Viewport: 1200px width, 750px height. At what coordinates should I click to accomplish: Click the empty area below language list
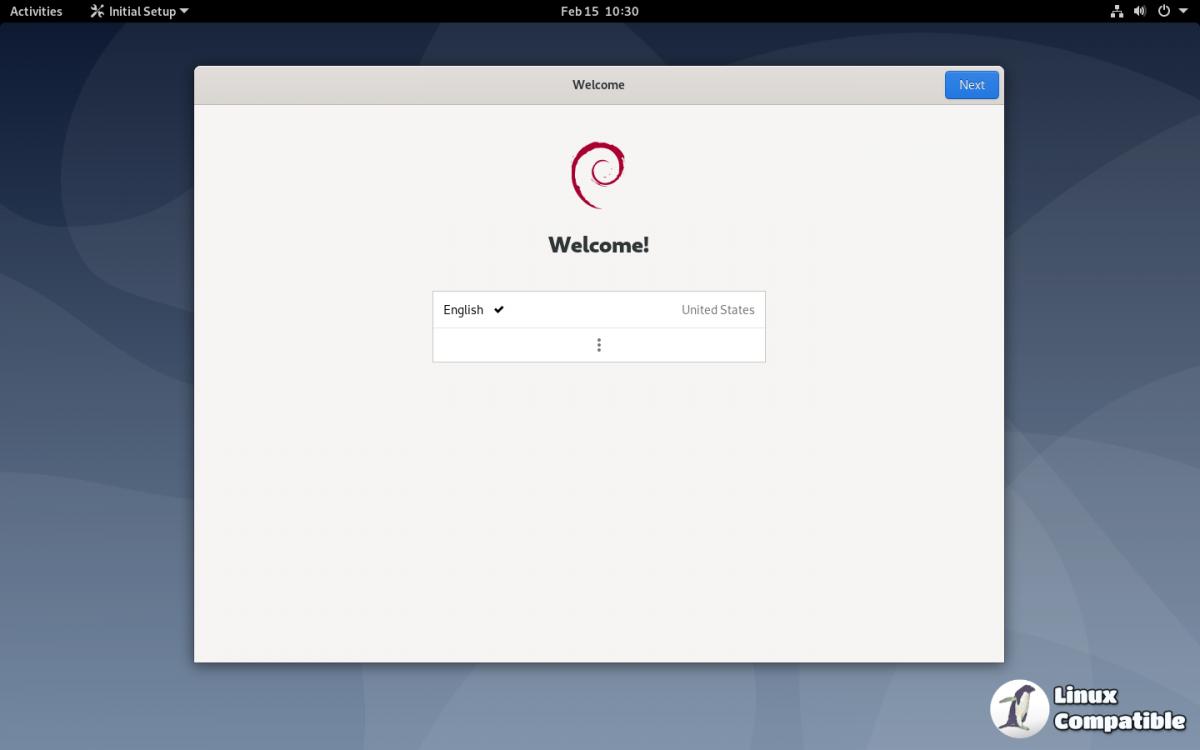click(x=598, y=500)
